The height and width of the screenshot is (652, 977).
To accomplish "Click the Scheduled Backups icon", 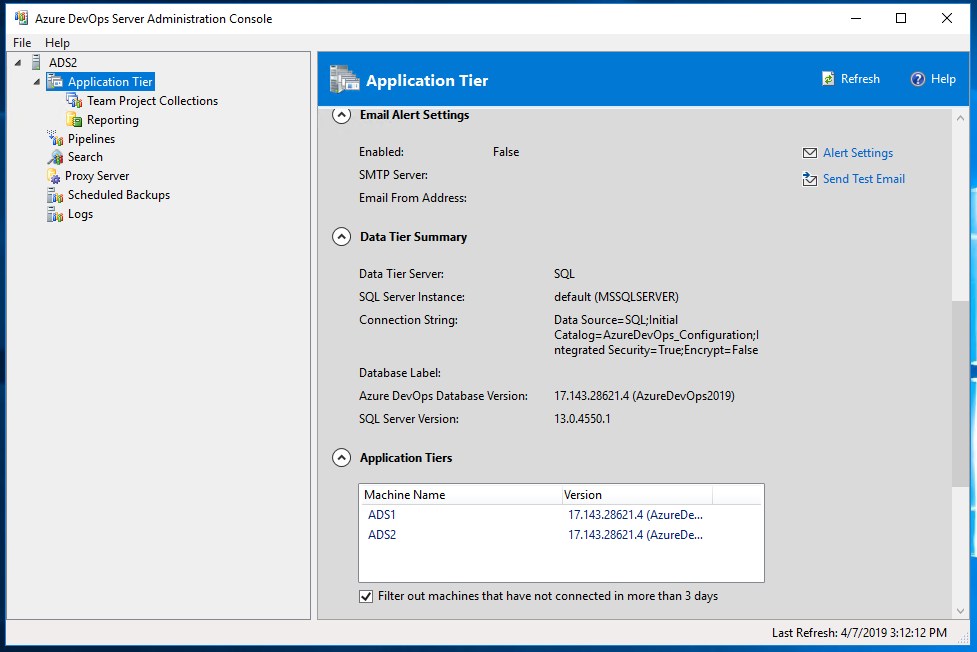I will pos(55,195).
